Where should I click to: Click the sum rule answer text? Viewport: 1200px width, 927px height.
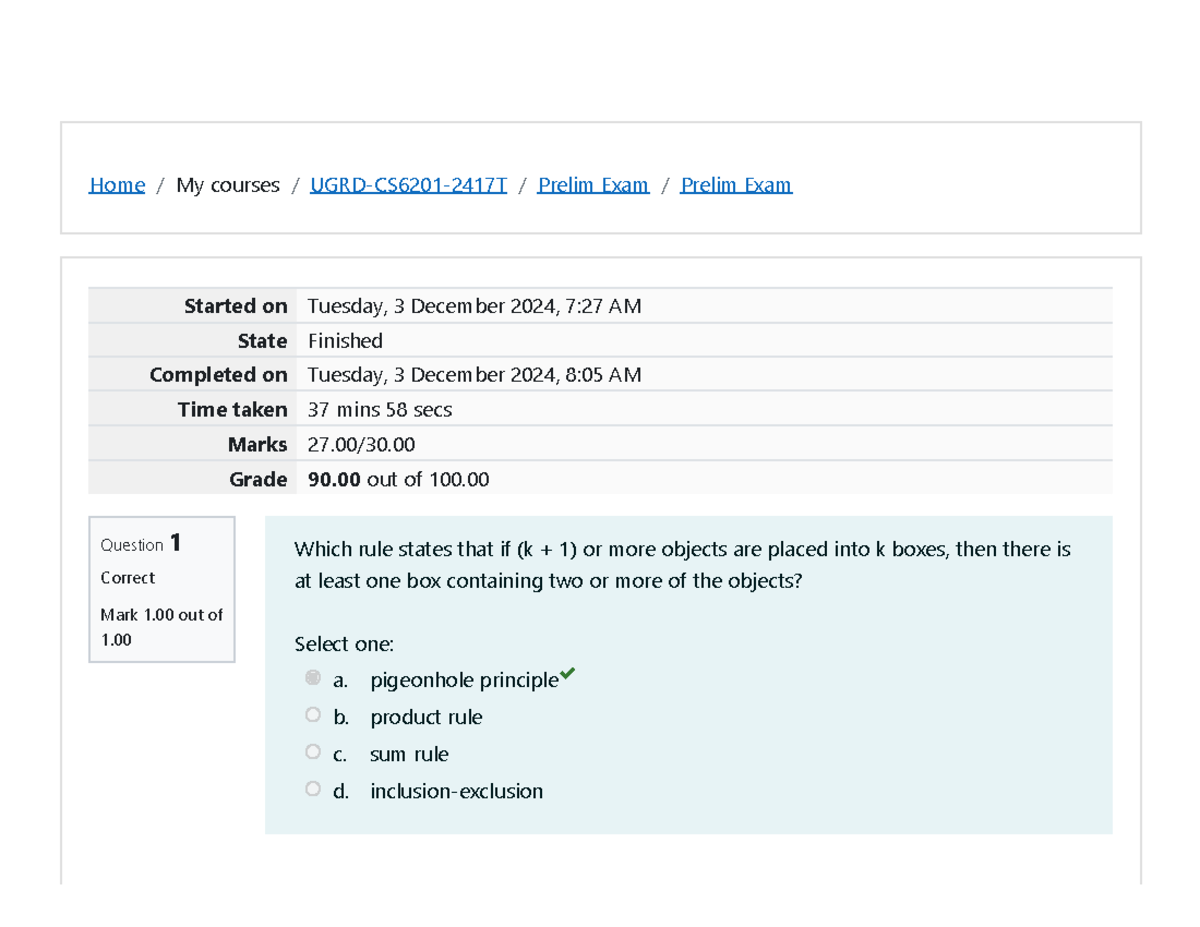(x=409, y=755)
